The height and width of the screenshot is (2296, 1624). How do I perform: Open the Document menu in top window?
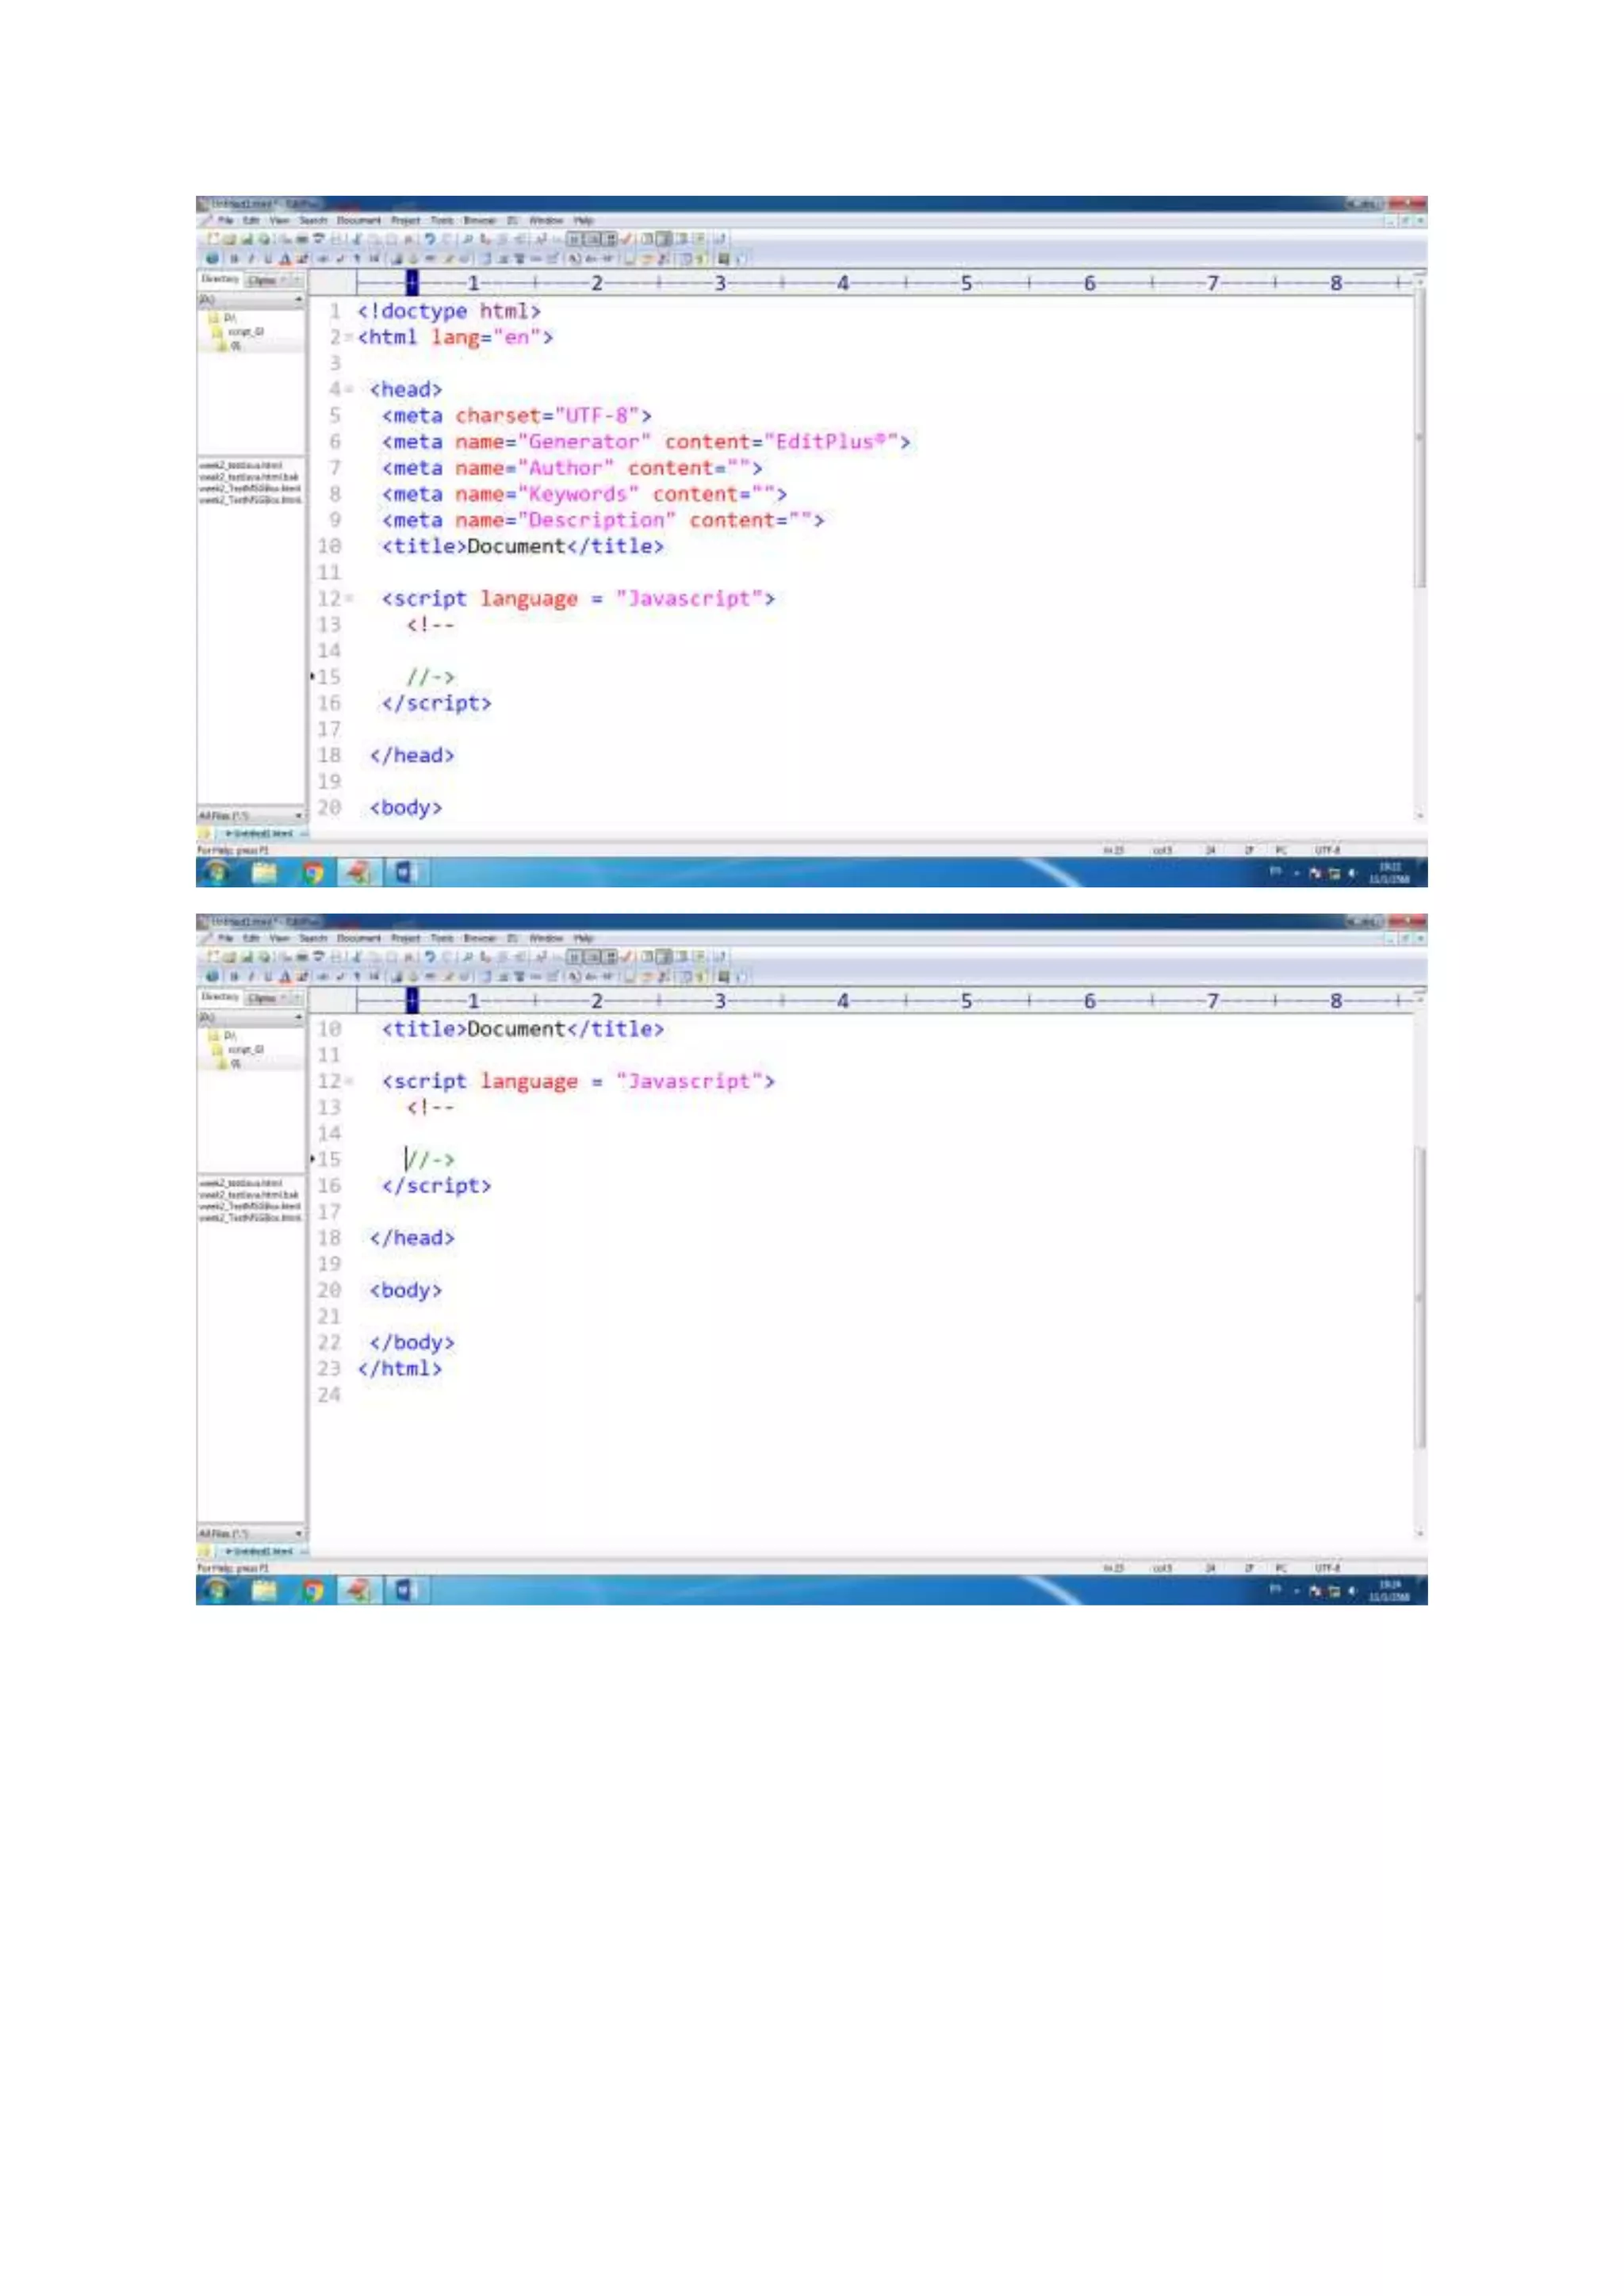[x=358, y=220]
